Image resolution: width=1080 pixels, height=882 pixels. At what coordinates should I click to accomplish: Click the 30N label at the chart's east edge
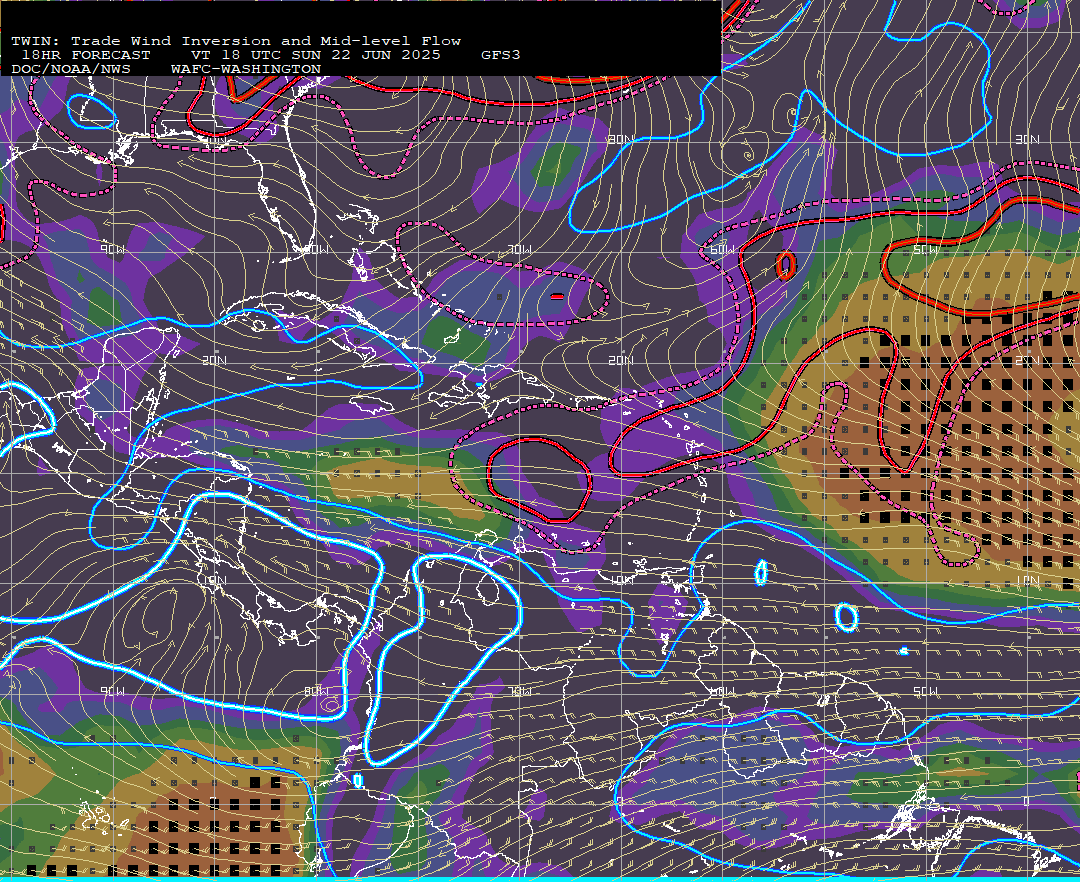pos(1027,140)
